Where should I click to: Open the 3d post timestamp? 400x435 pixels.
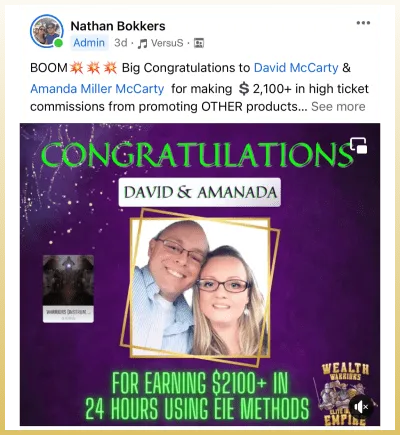click(121, 43)
